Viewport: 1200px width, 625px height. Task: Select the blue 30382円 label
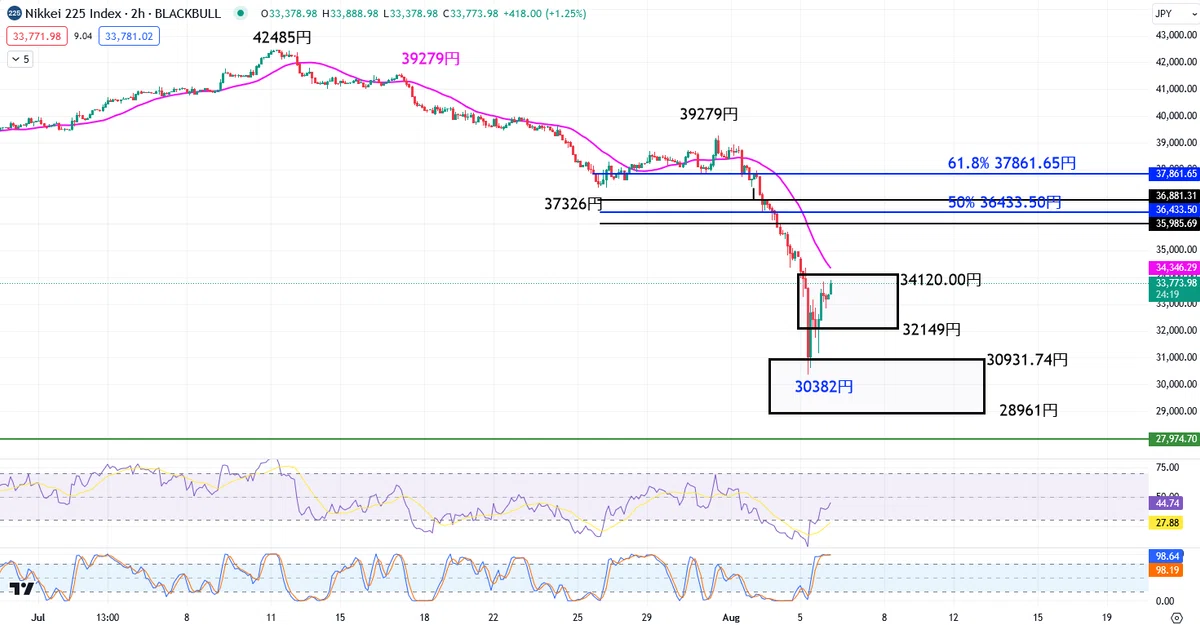click(x=824, y=385)
